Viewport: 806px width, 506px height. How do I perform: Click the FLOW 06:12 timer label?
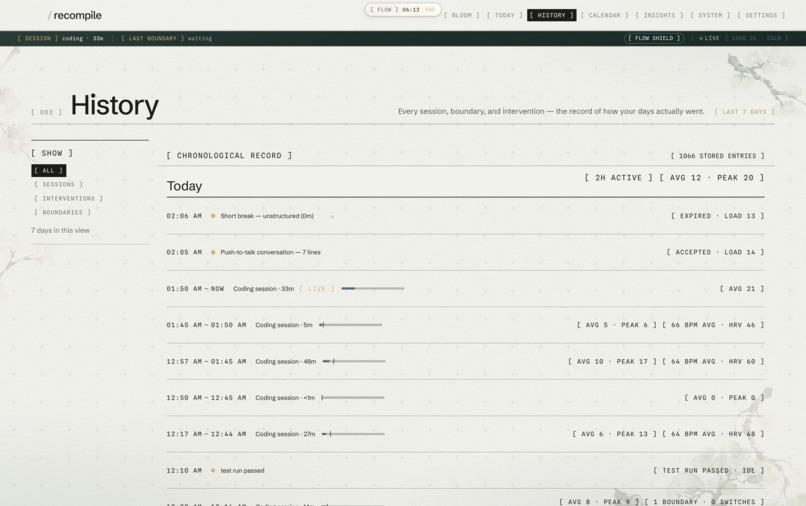[x=395, y=10]
